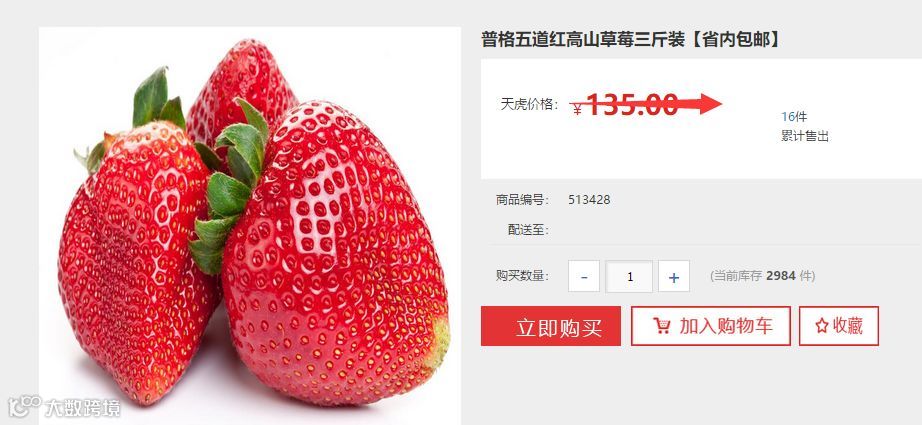The width and height of the screenshot is (922, 425).
Task: Click the yuan currency symbol
Action: [x=577, y=109]
